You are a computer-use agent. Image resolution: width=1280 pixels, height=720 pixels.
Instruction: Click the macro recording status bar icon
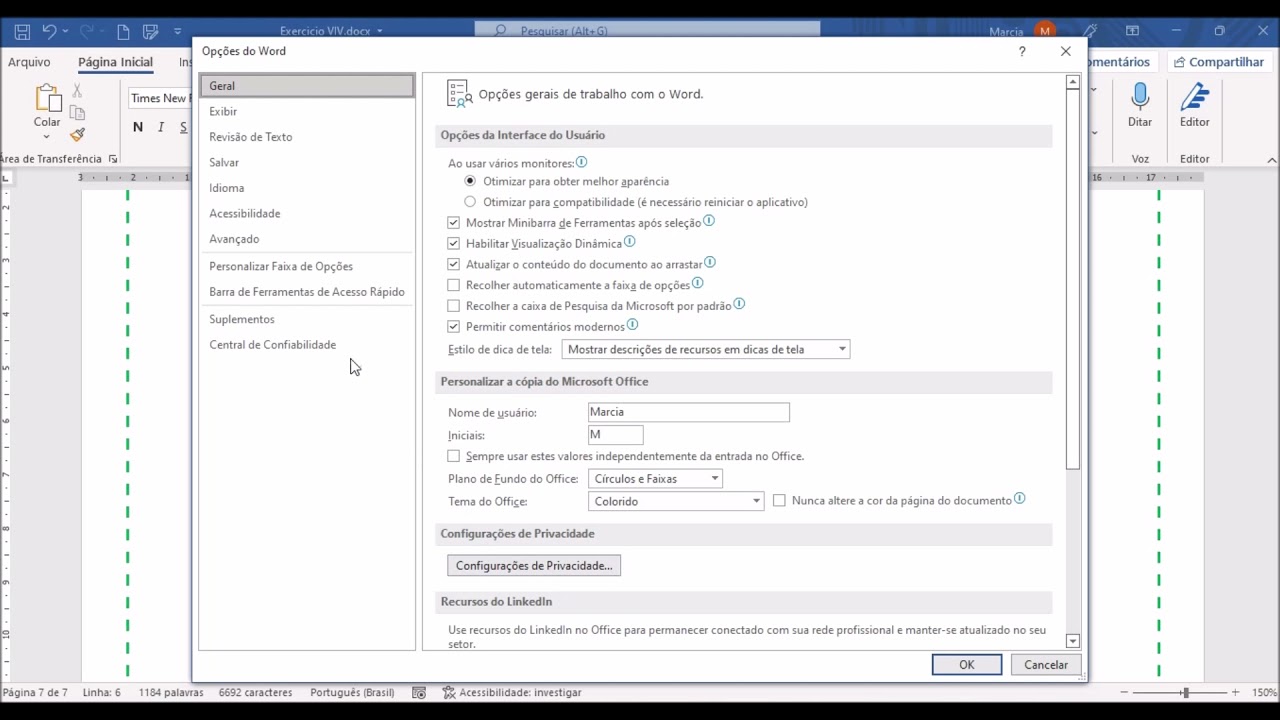pyautogui.click(x=419, y=692)
